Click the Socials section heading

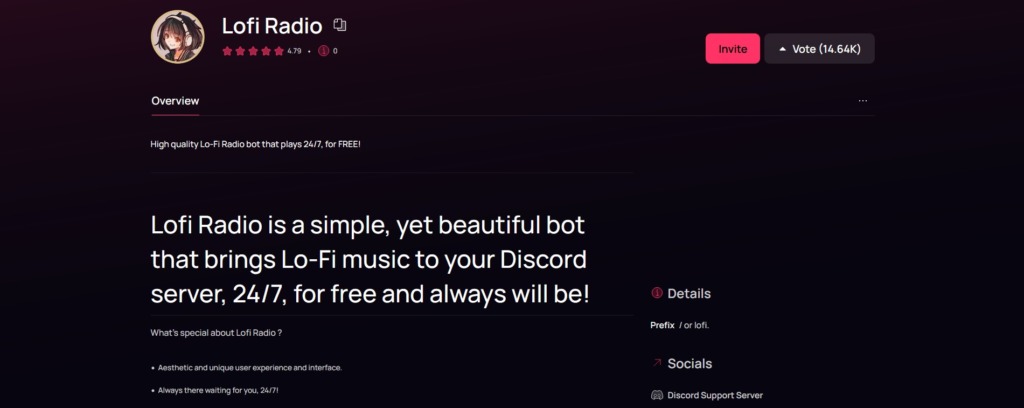pos(690,364)
